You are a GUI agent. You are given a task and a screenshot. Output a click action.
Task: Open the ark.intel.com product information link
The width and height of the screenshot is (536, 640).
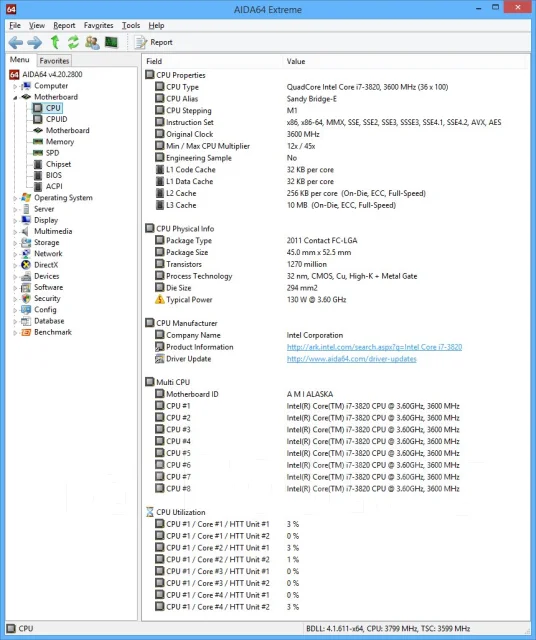[374, 347]
